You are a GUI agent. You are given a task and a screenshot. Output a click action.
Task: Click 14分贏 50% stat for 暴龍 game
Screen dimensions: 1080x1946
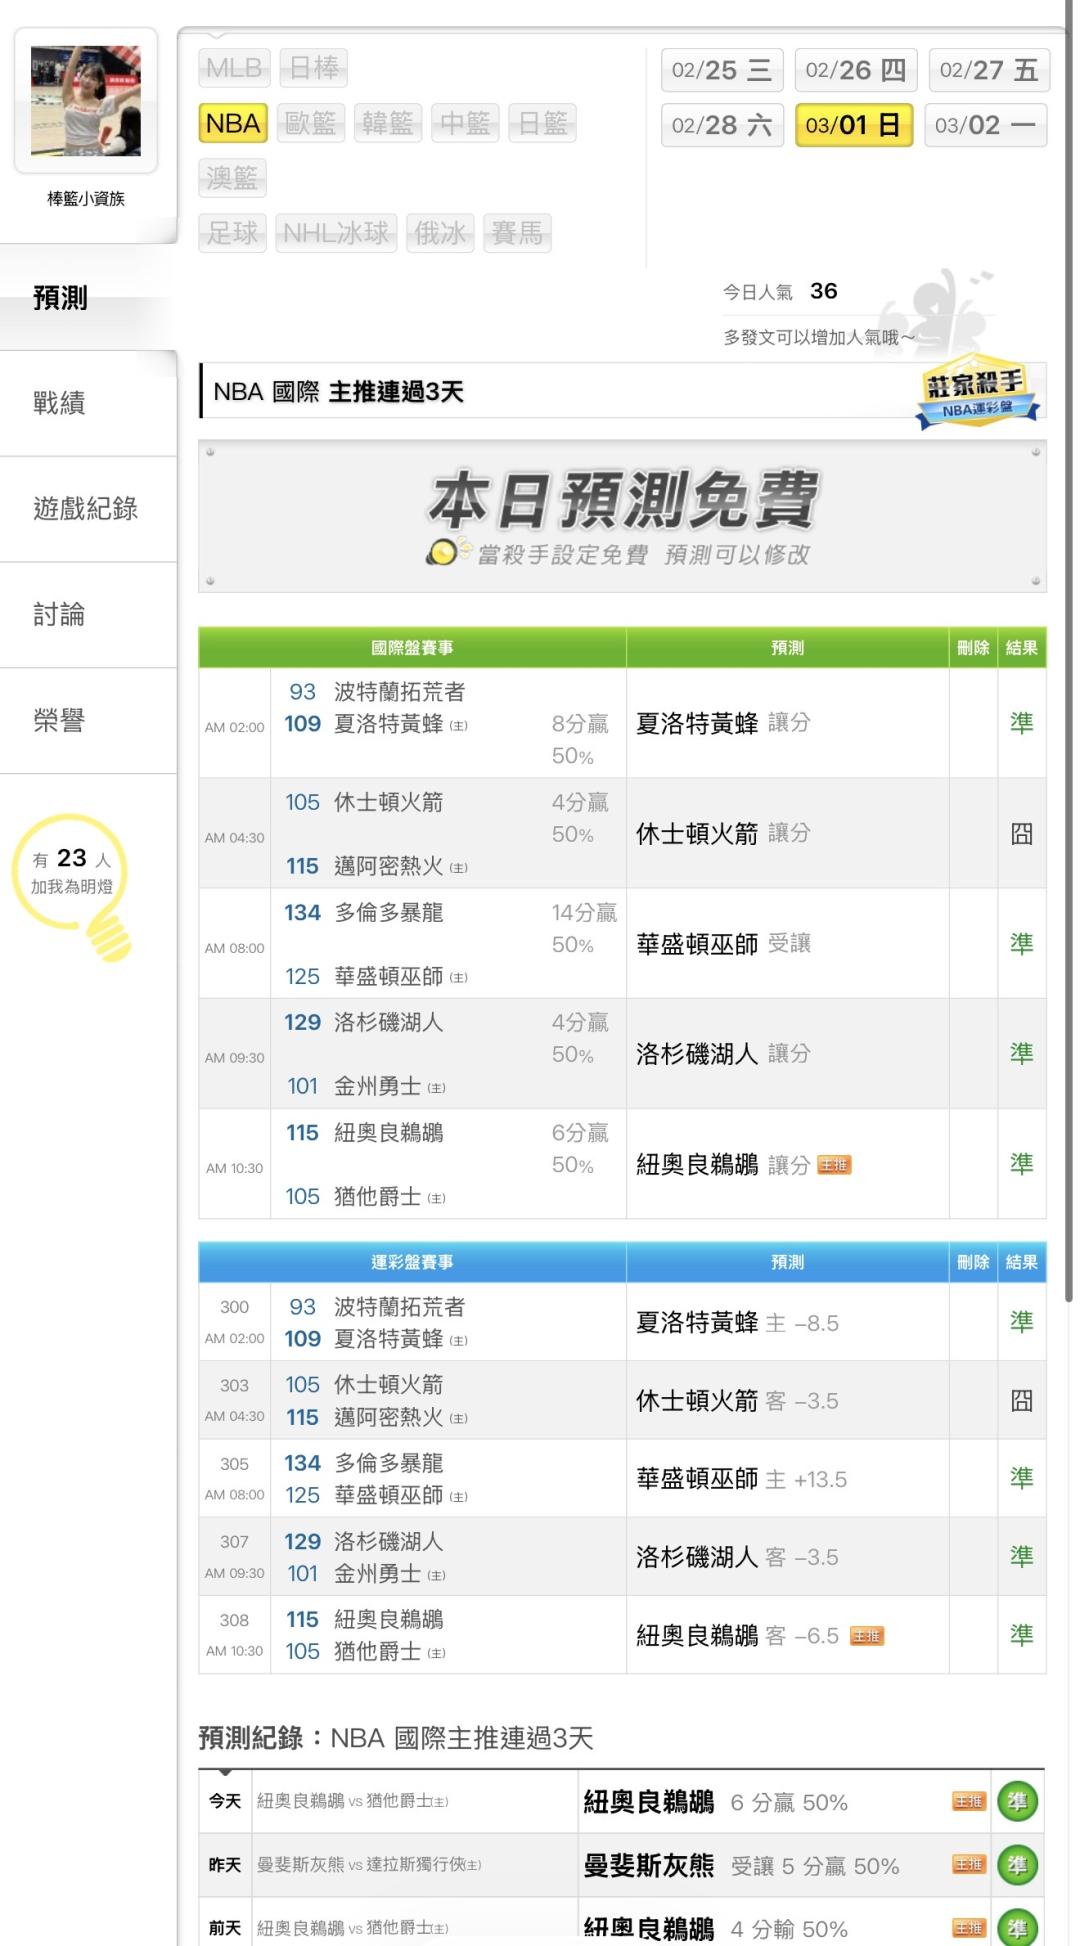[584, 928]
